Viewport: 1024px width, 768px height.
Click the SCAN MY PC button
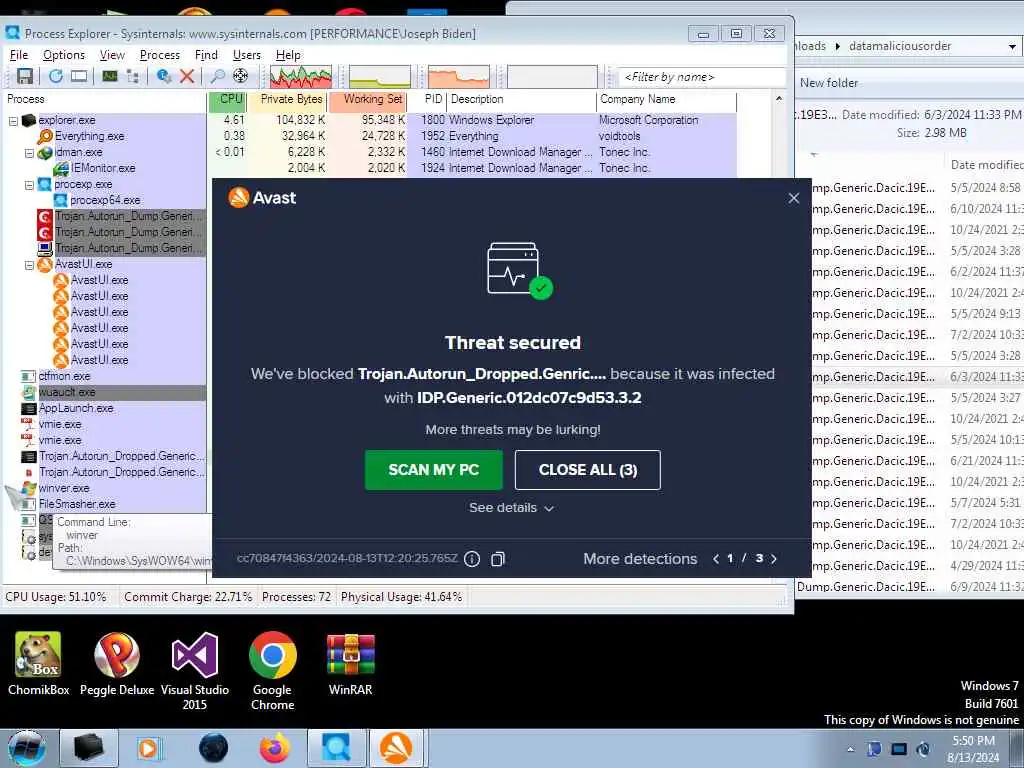(x=434, y=470)
